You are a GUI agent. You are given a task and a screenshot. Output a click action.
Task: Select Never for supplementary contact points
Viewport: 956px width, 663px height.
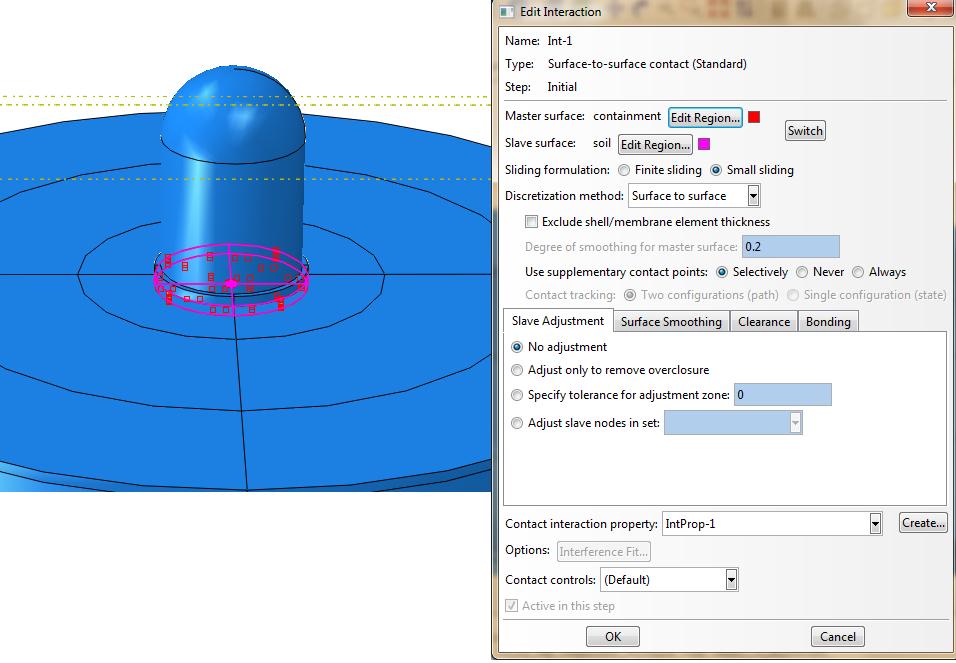click(802, 272)
